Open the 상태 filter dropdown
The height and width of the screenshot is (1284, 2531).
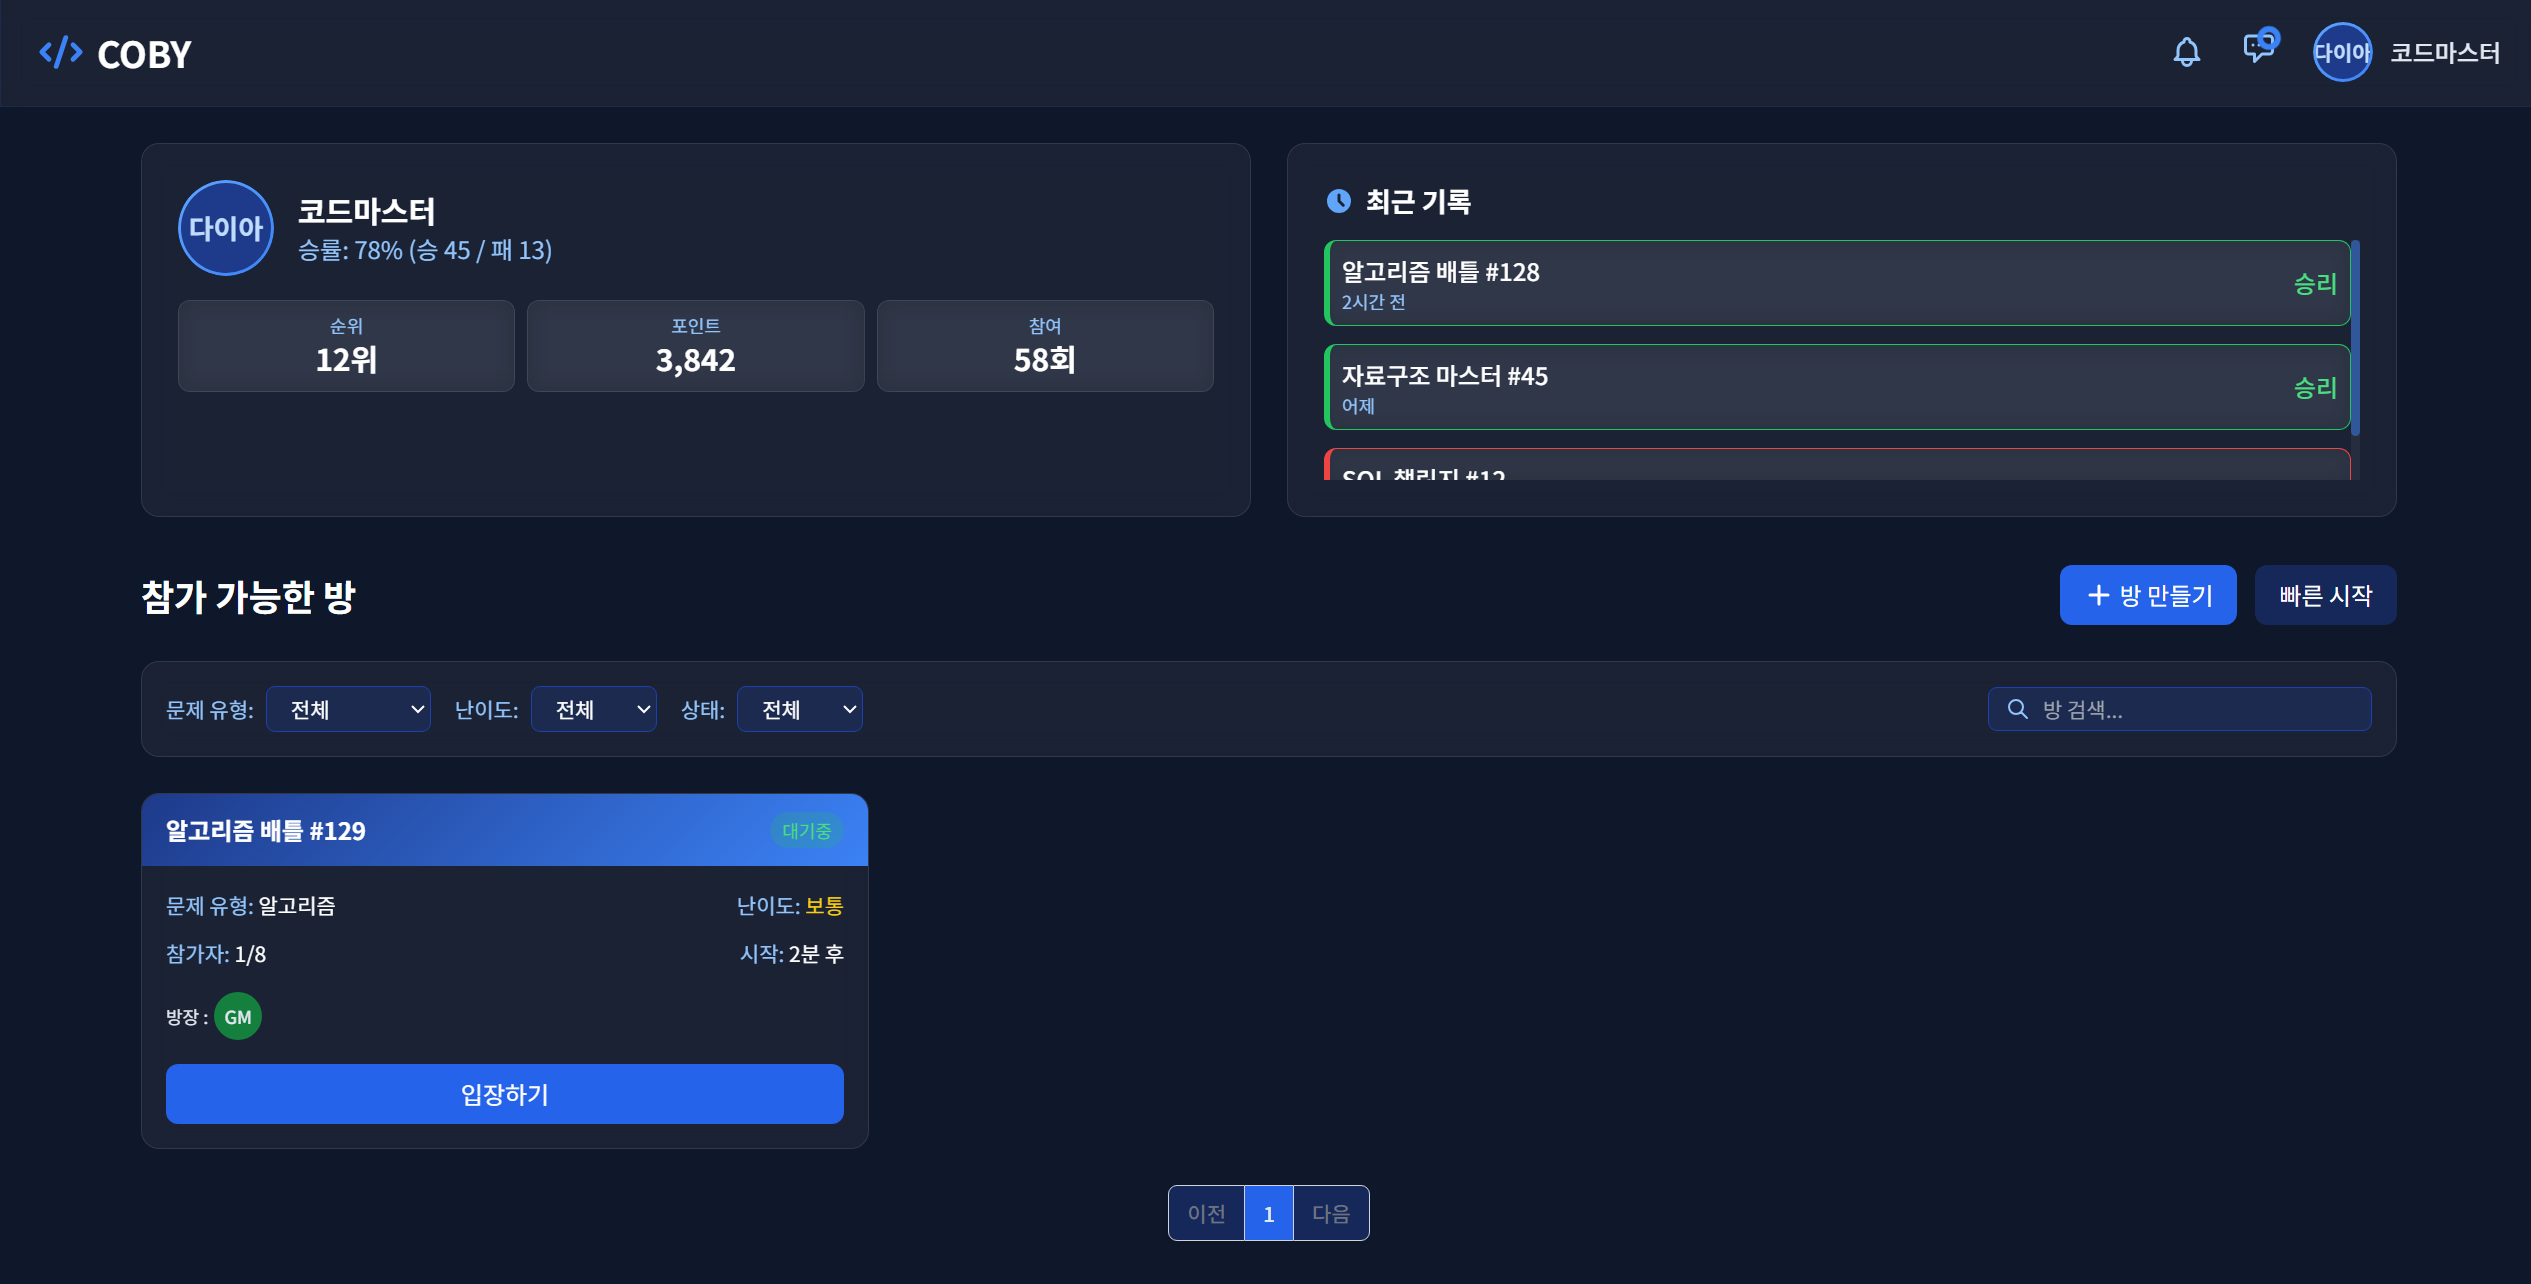(800, 709)
